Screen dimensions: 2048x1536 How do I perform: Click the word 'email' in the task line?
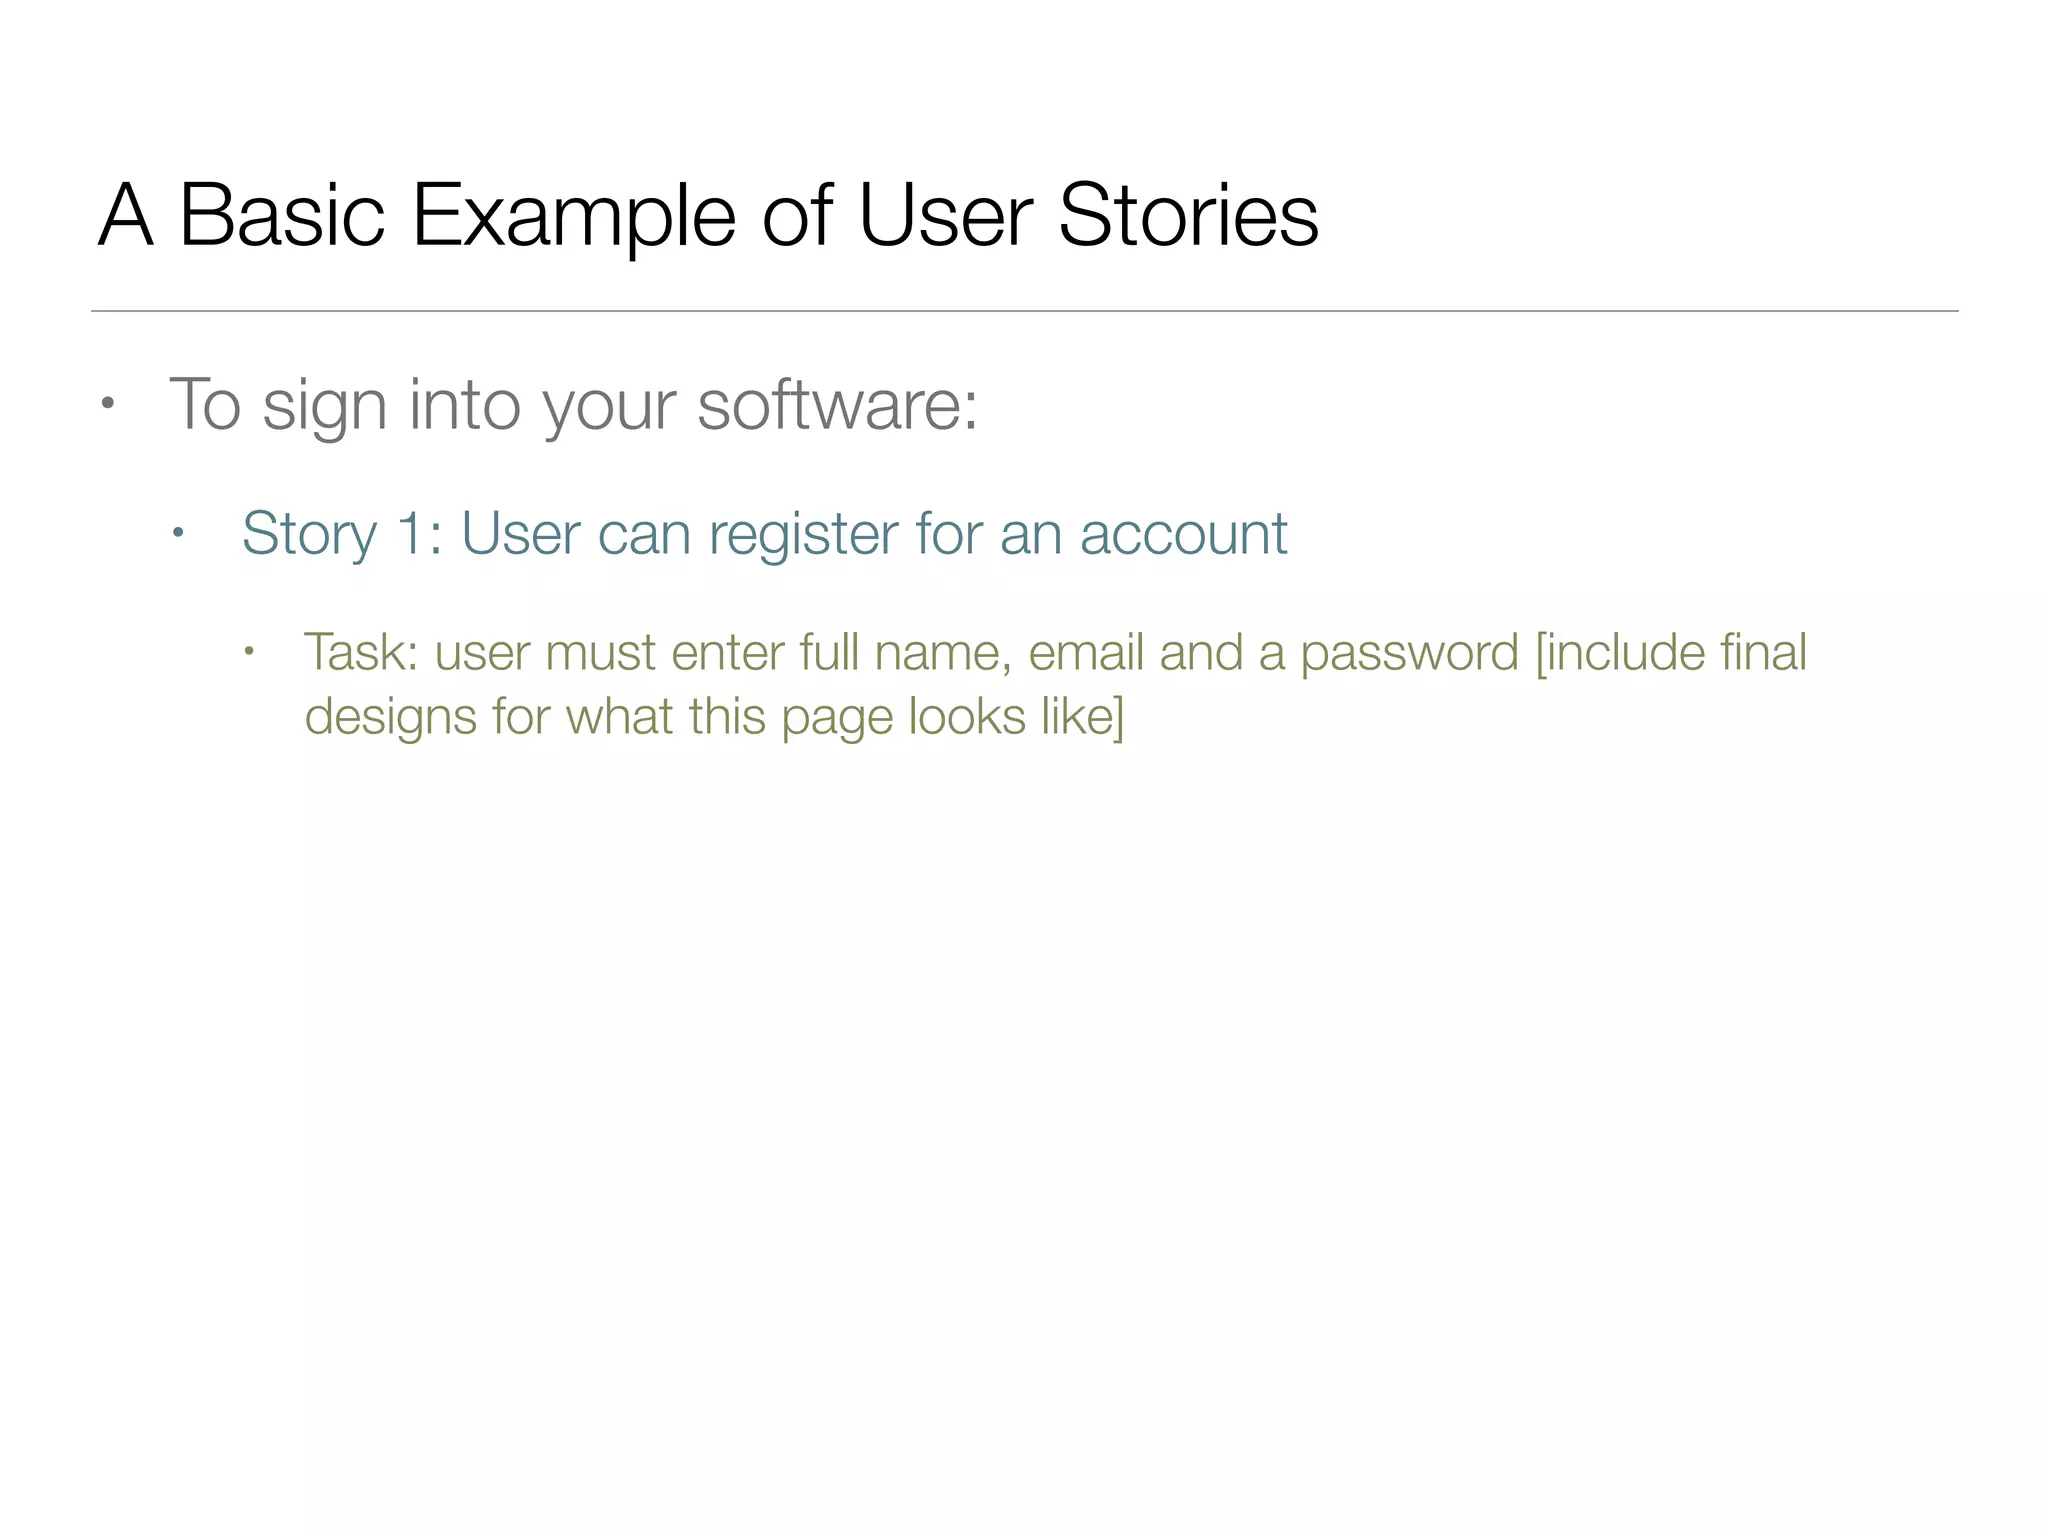click(1085, 653)
